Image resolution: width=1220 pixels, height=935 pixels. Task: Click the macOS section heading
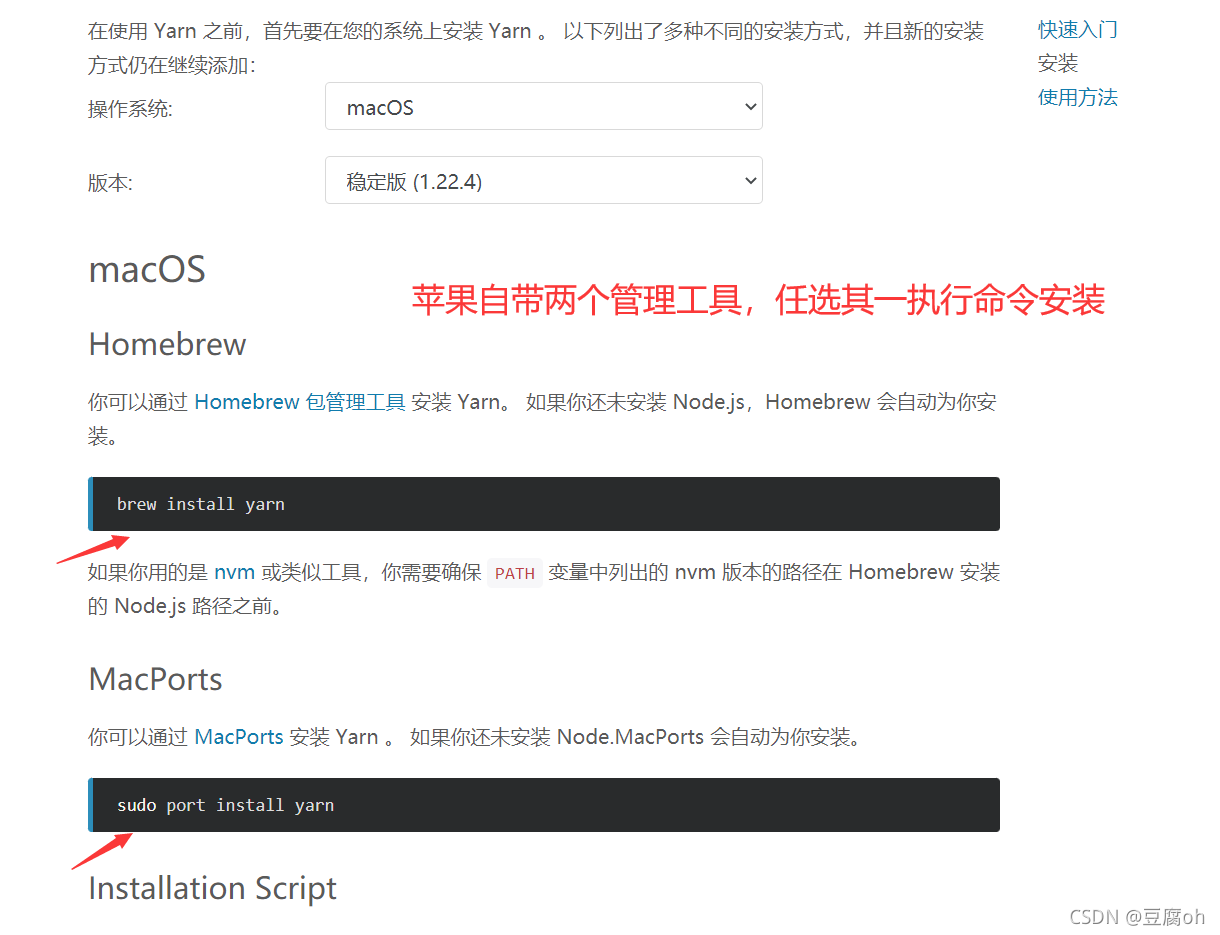tap(147, 269)
